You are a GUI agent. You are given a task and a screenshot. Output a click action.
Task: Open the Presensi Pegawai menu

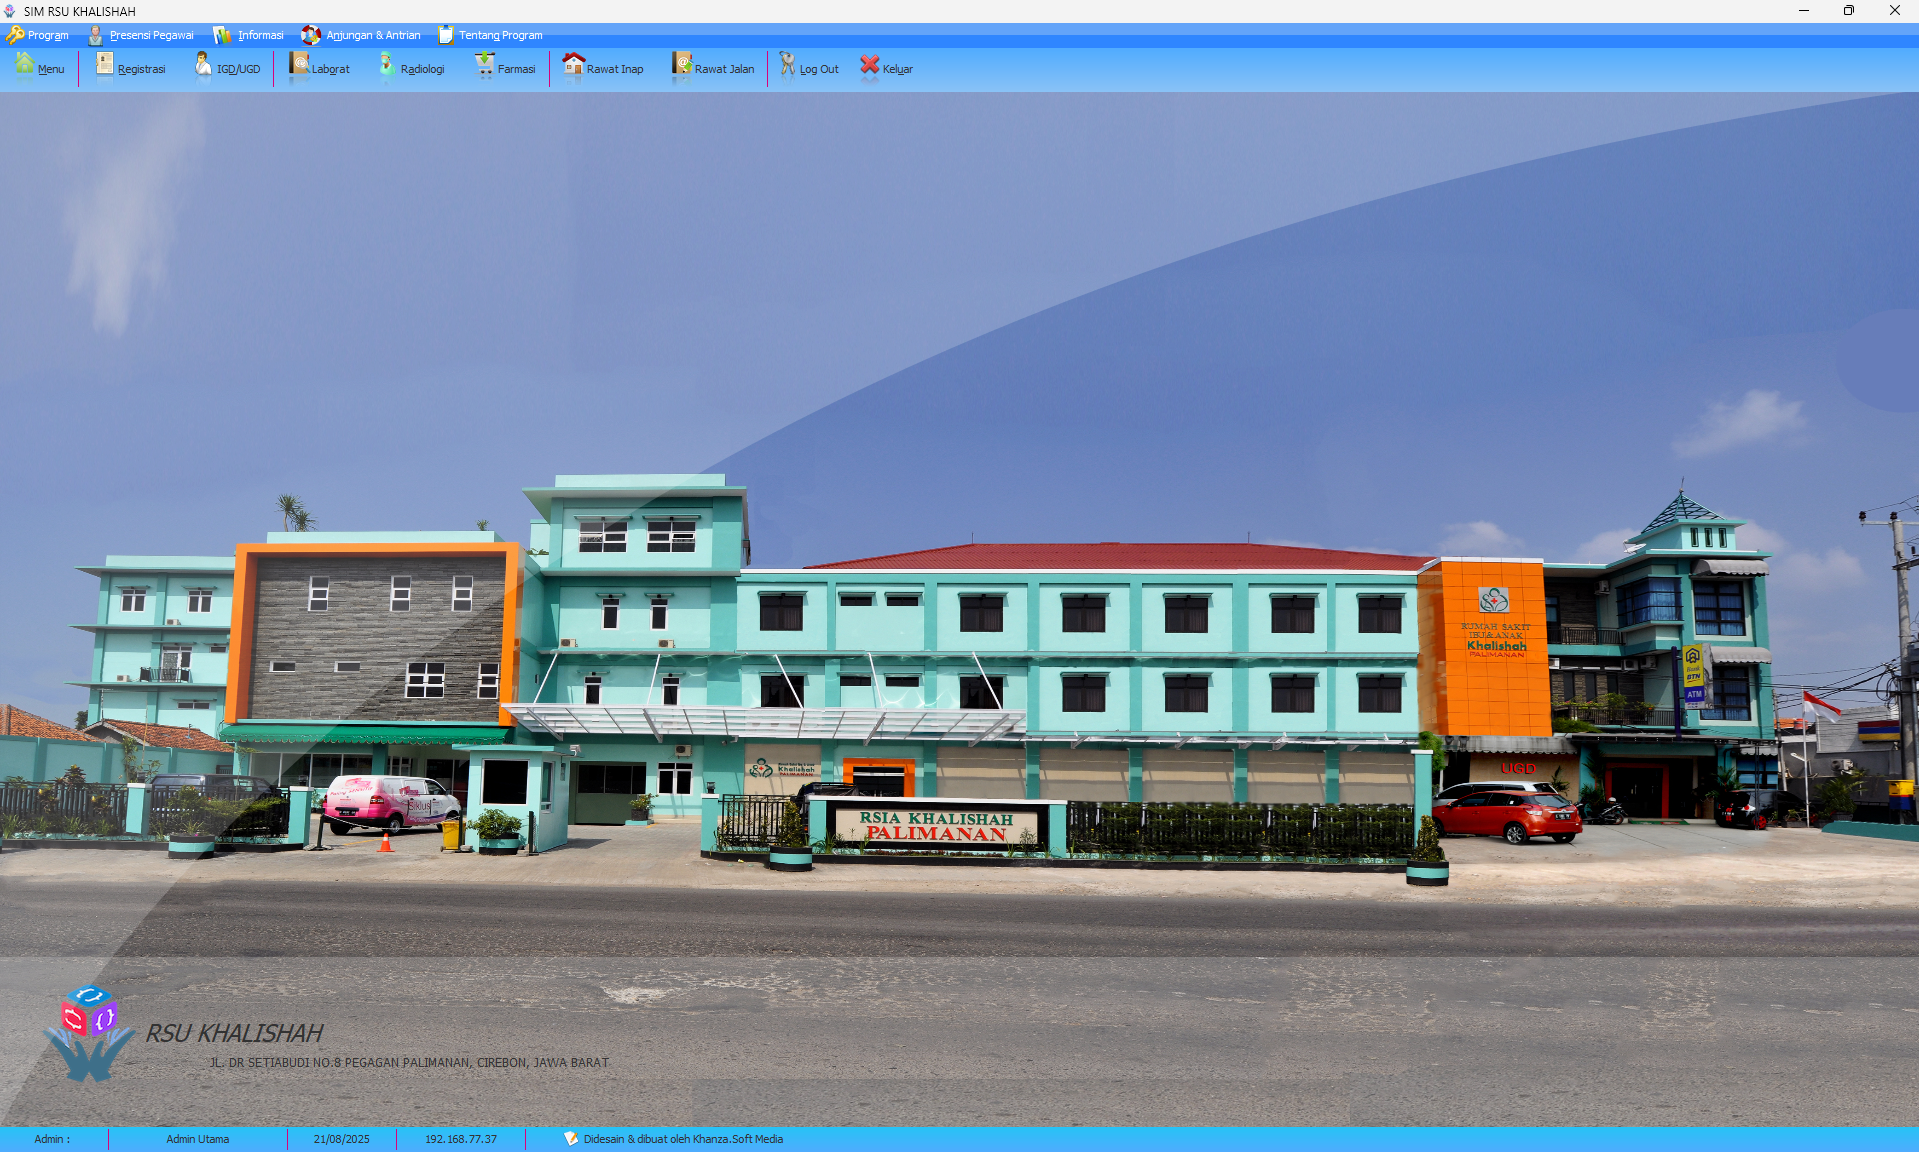click(x=141, y=35)
